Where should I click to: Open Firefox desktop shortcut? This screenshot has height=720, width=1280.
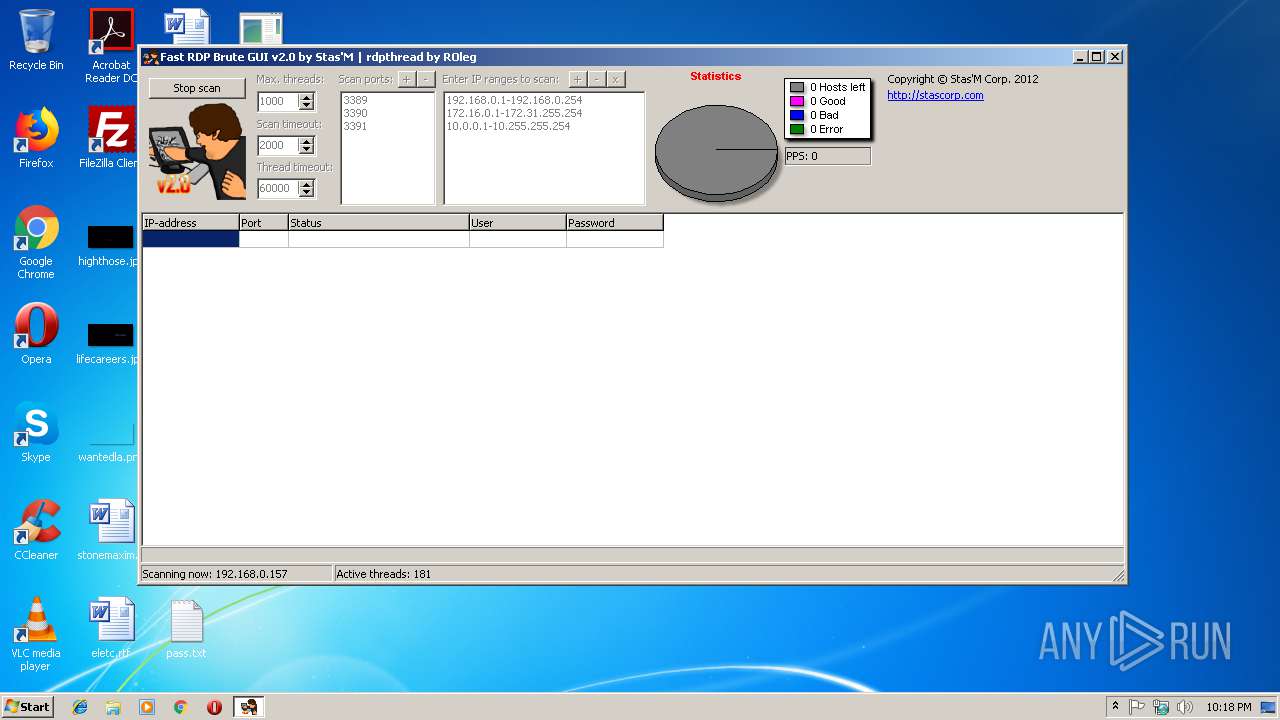tap(36, 138)
